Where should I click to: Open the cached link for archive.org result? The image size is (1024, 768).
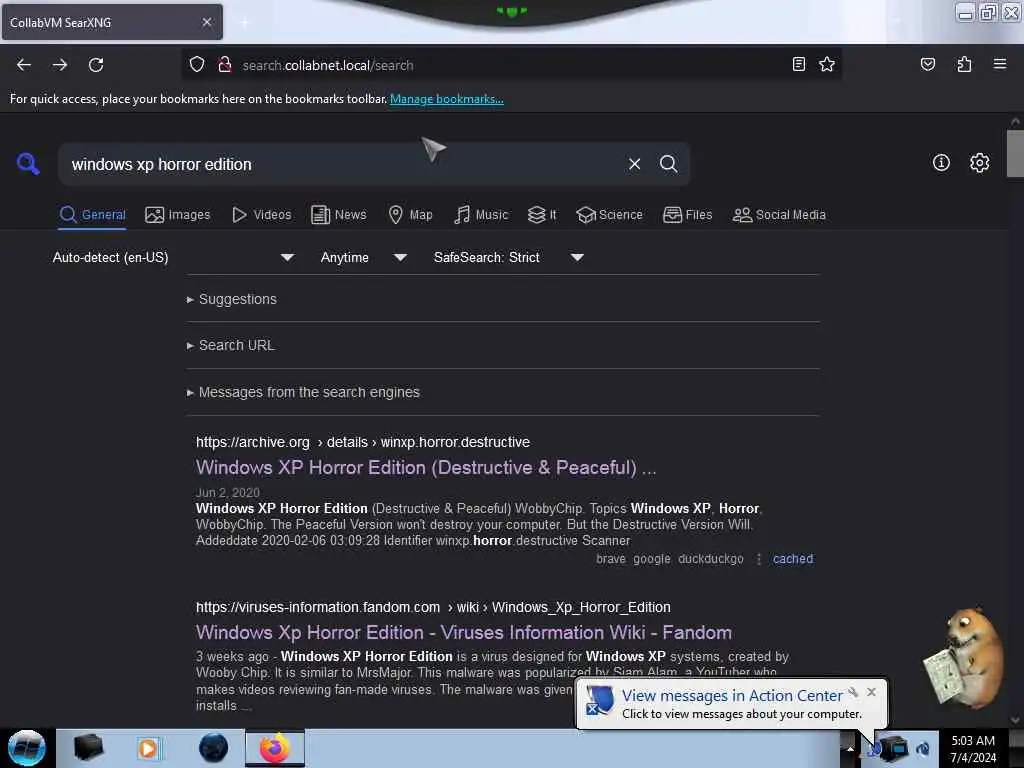[793, 558]
